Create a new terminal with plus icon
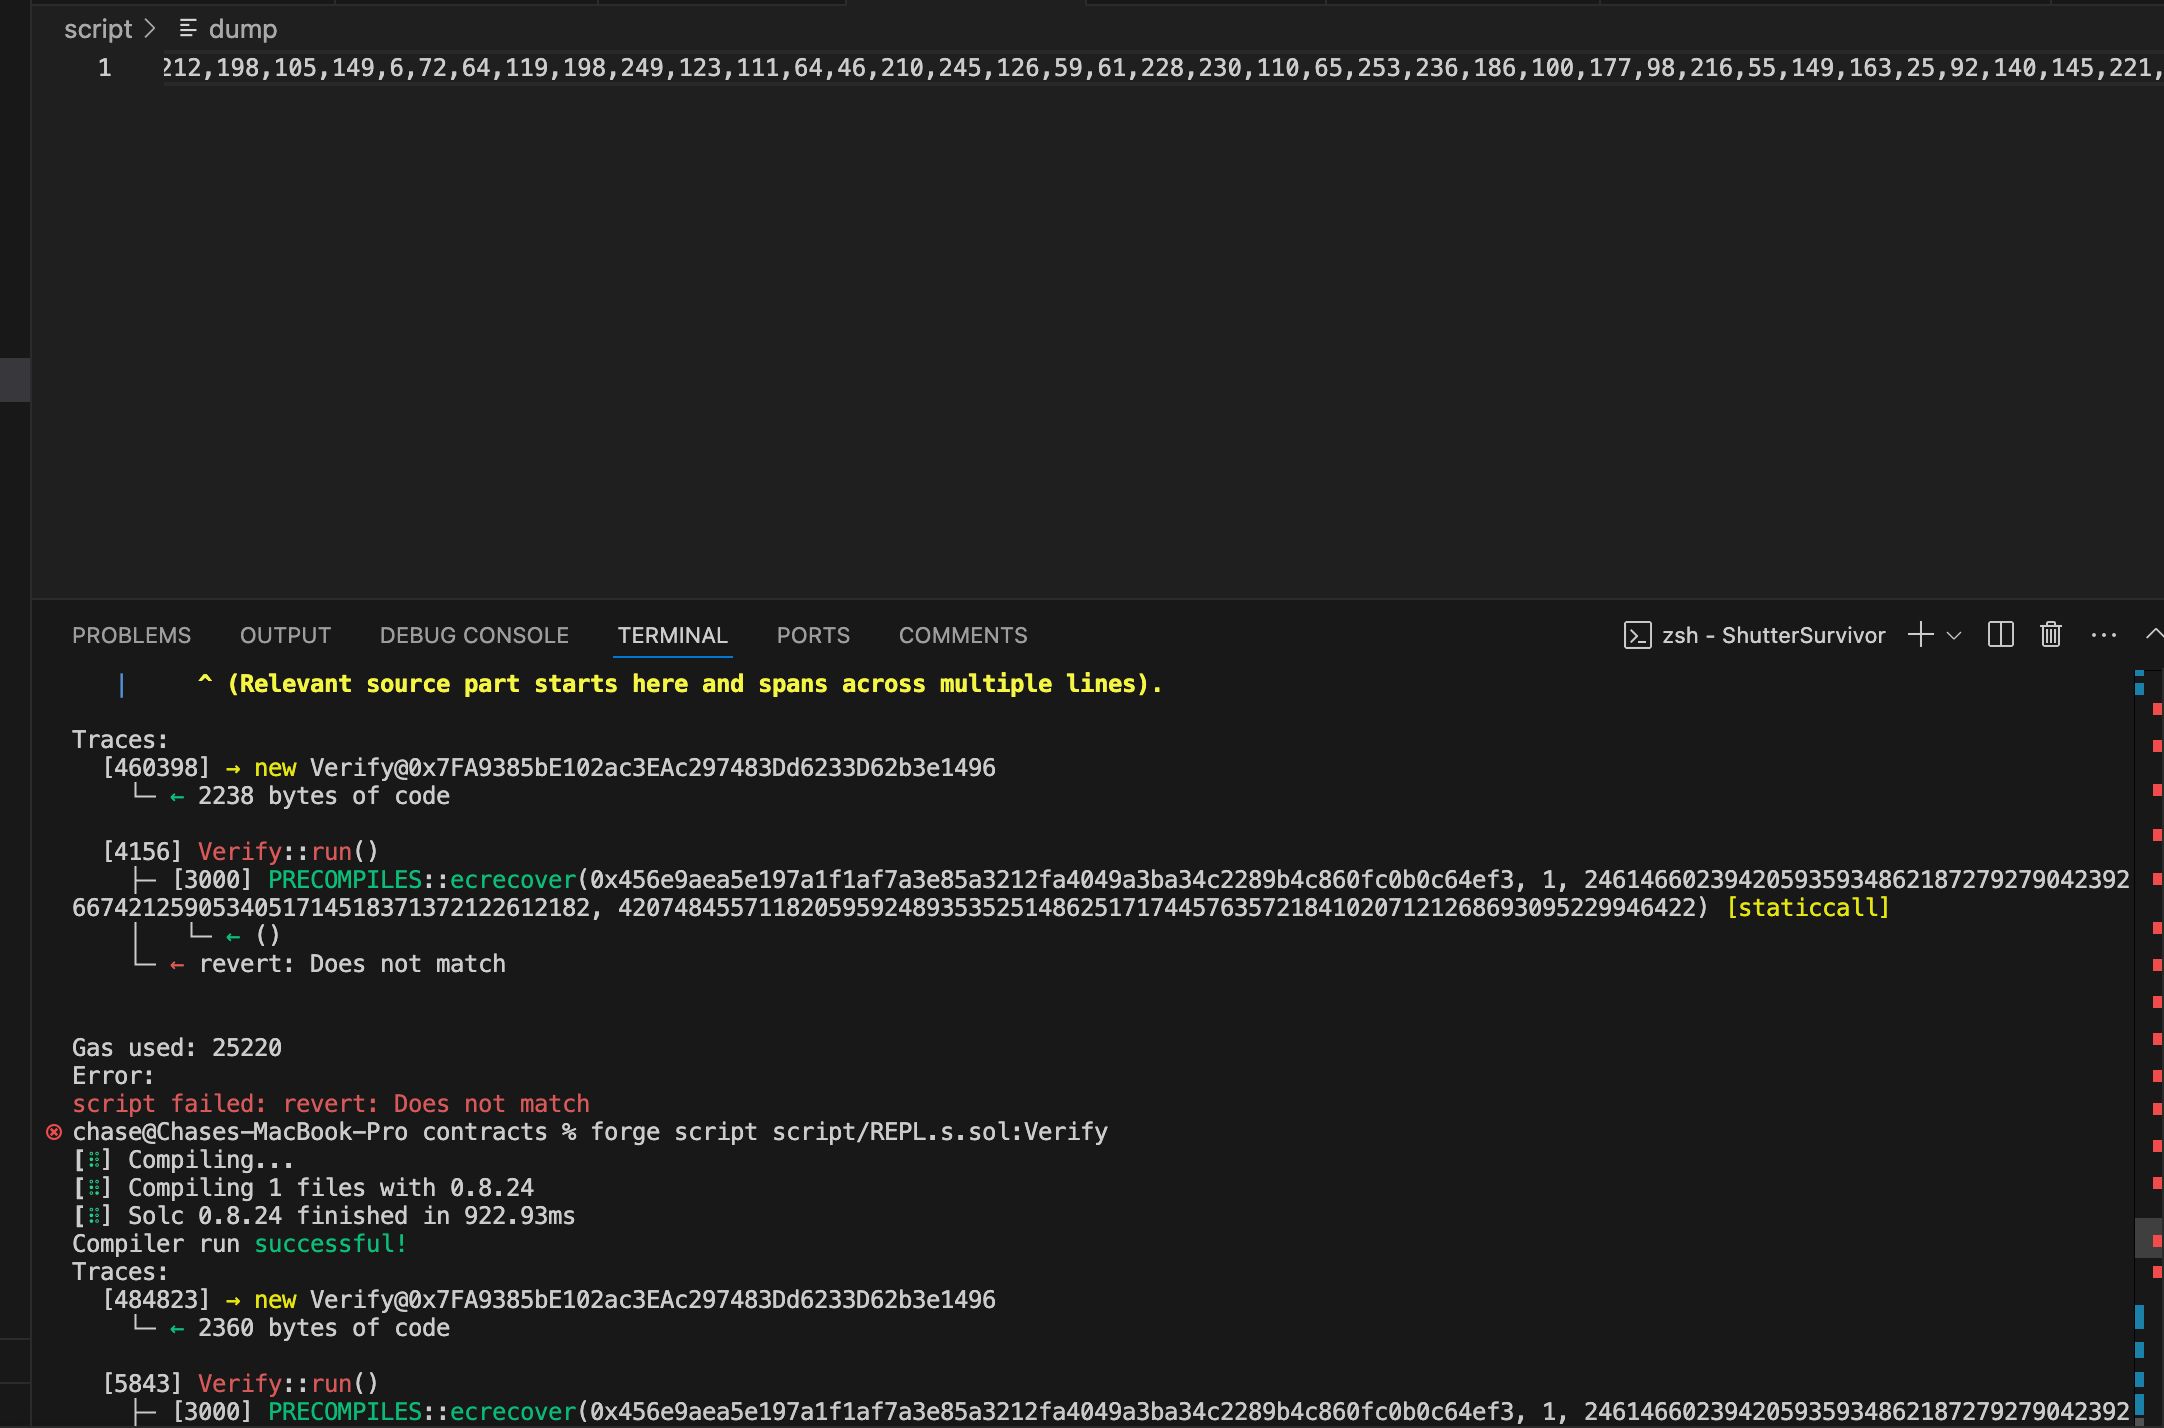2164x1428 pixels. click(1920, 635)
